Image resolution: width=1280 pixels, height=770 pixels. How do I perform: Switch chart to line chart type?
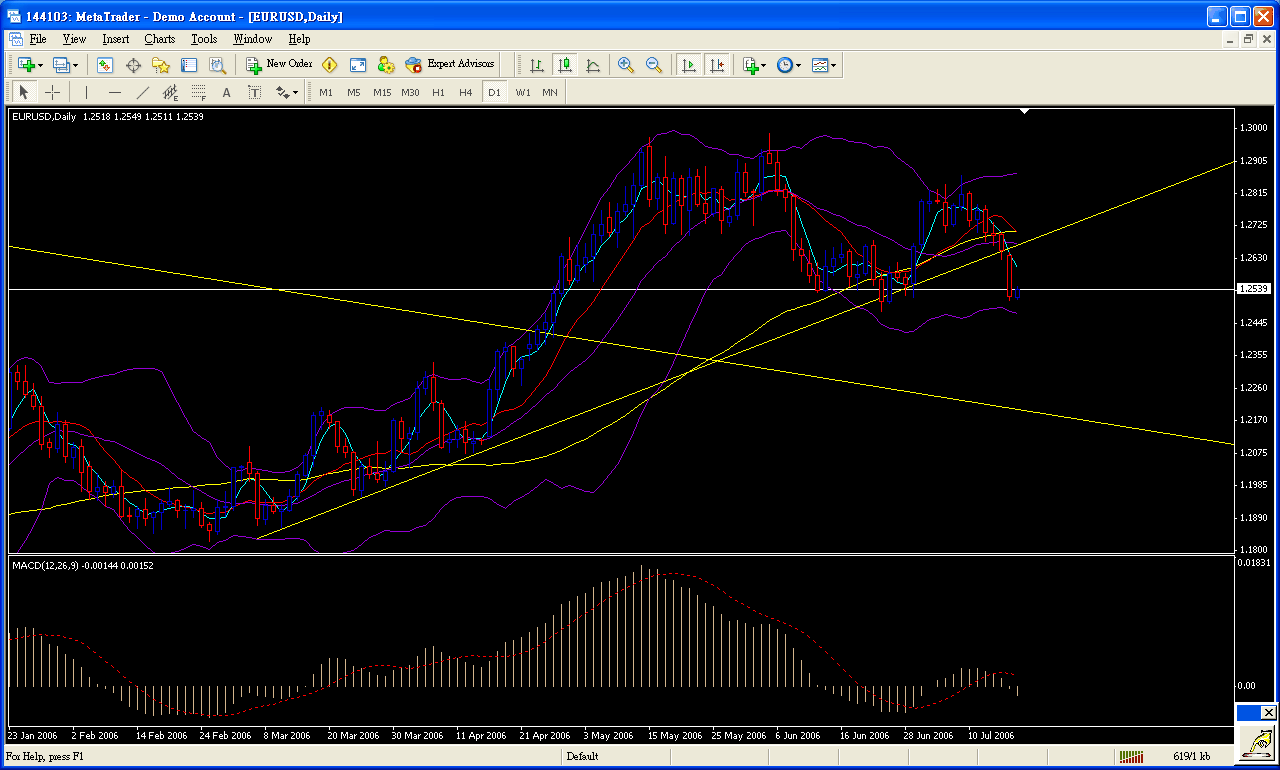point(593,65)
